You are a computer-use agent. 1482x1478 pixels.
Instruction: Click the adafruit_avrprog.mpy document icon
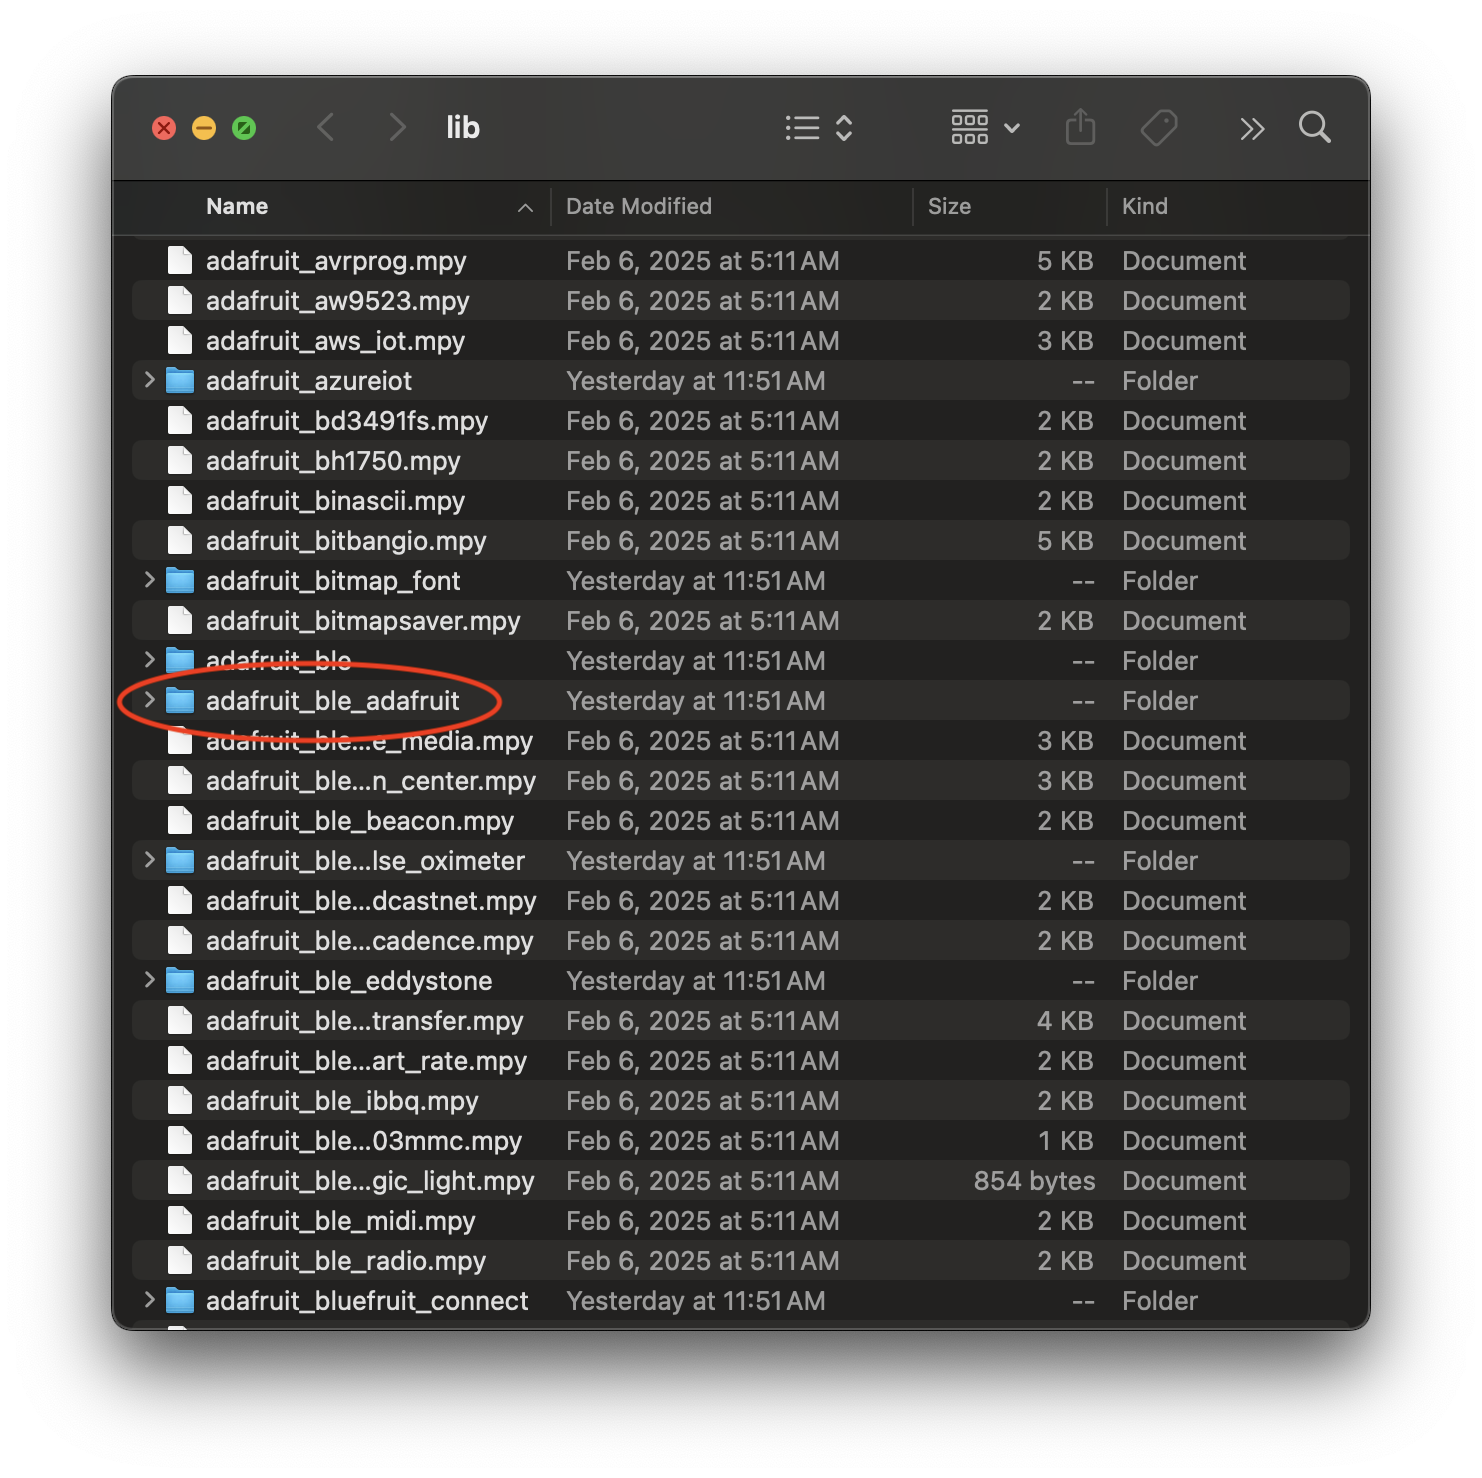tap(180, 261)
